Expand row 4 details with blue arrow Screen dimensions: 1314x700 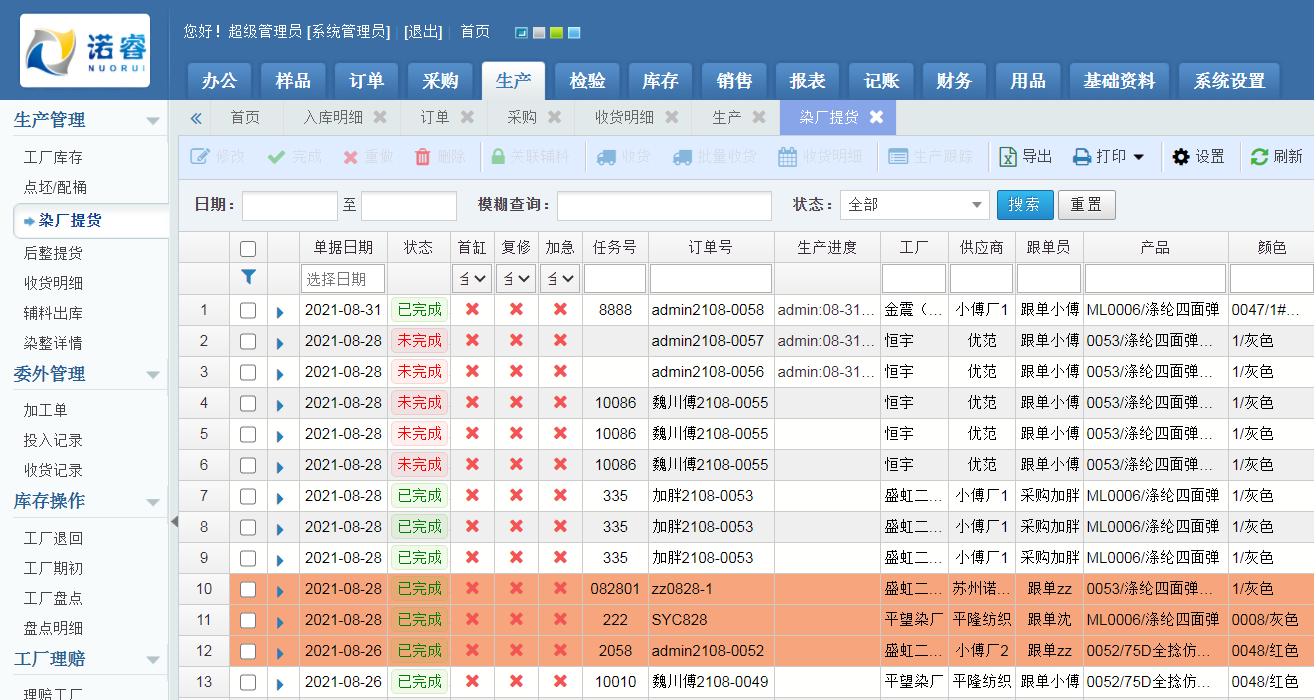point(280,405)
